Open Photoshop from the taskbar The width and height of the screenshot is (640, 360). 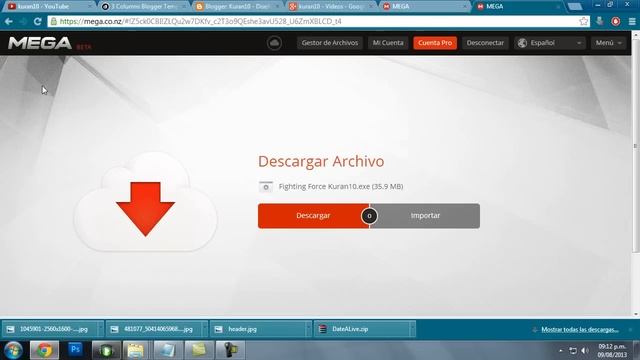tap(75, 350)
